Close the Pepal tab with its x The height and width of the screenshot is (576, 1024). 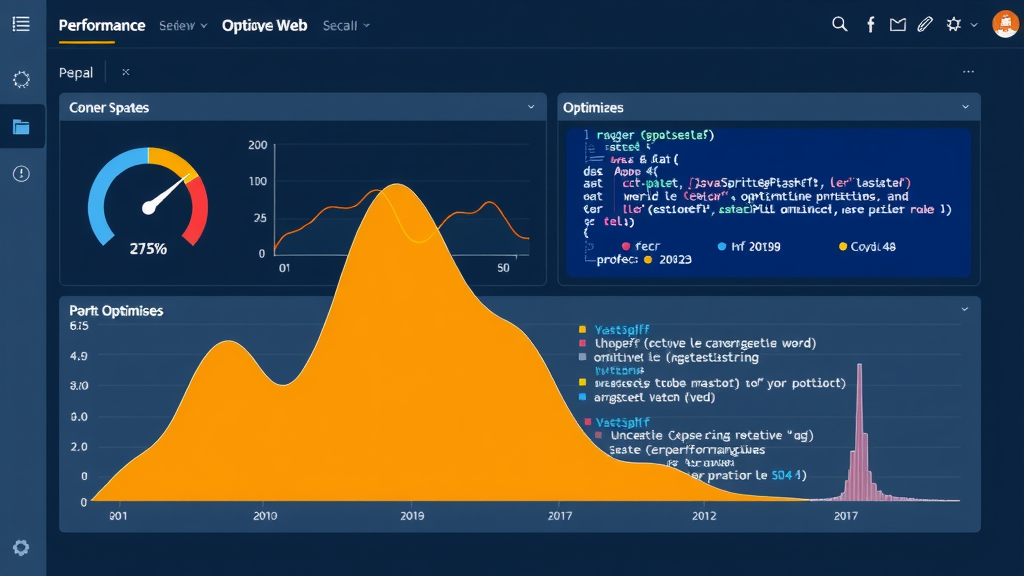tap(124, 72)
